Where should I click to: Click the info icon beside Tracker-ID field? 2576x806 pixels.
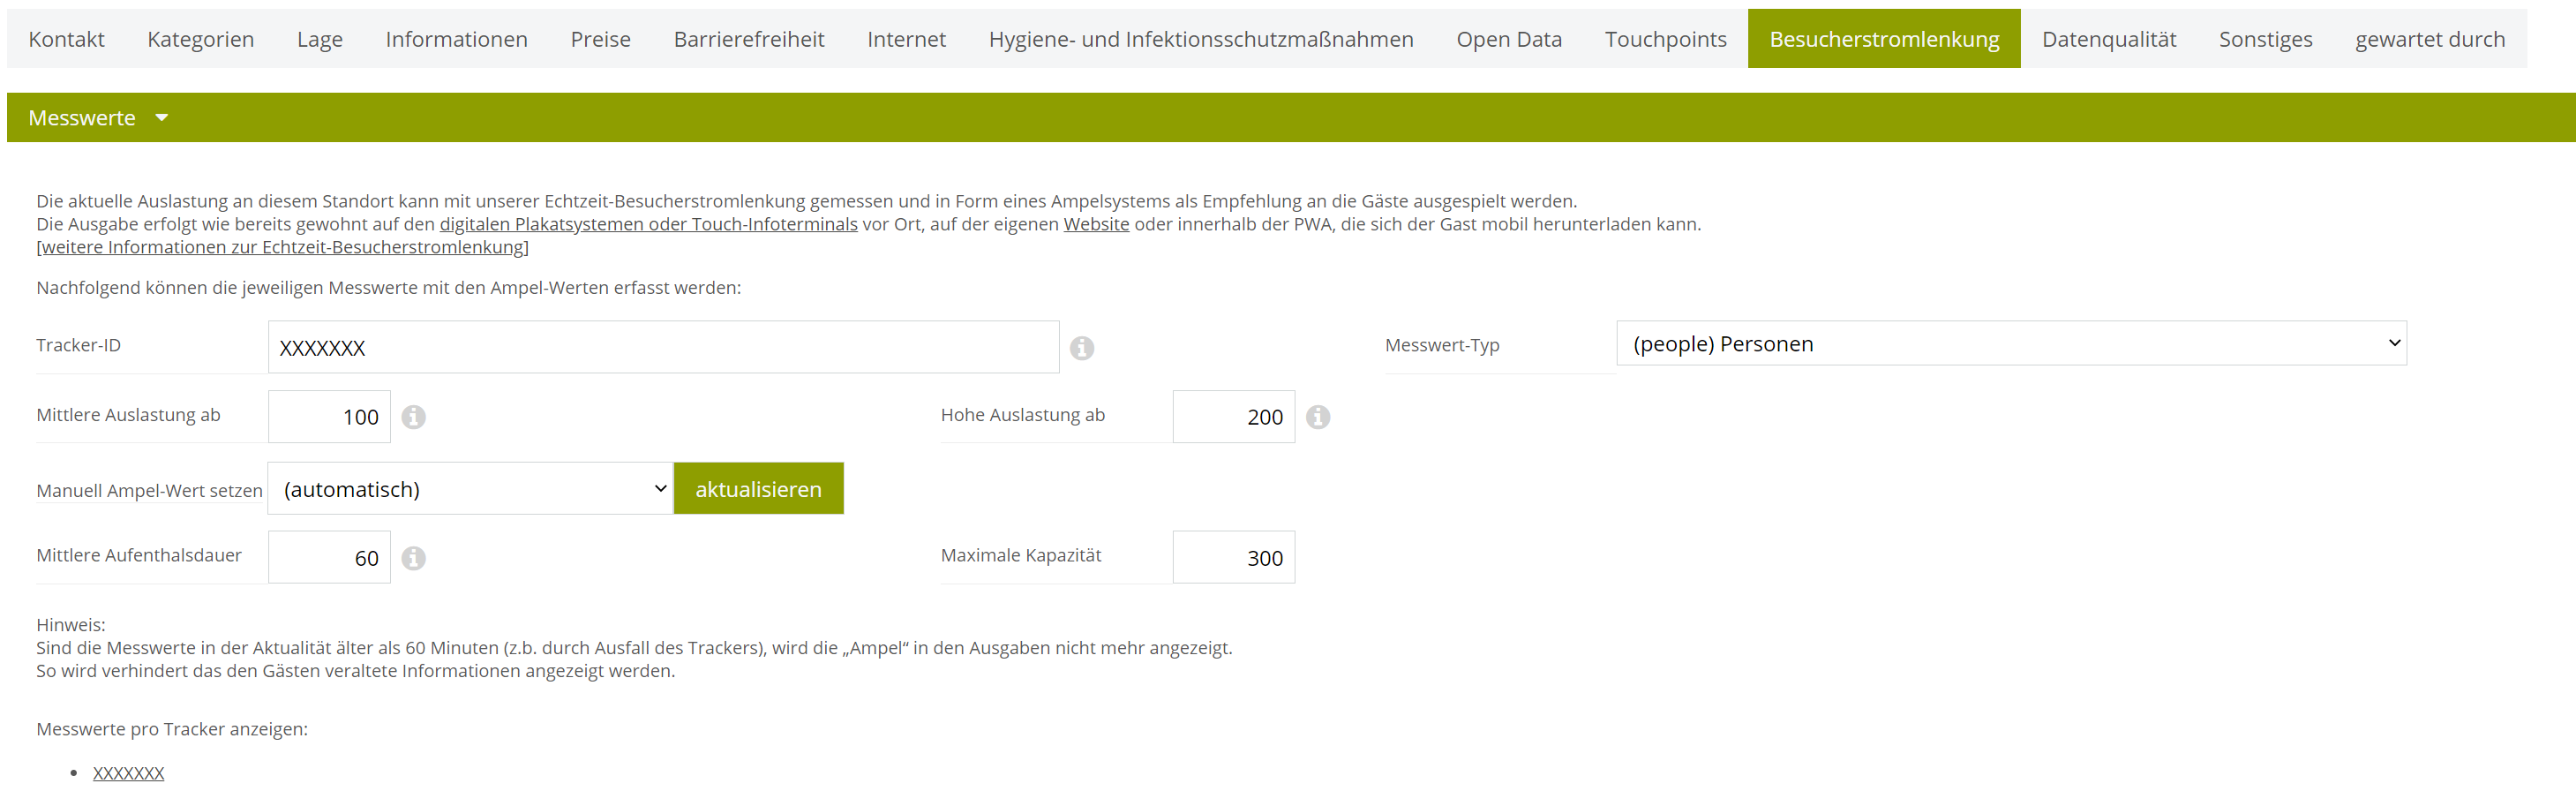(1081, 348)
